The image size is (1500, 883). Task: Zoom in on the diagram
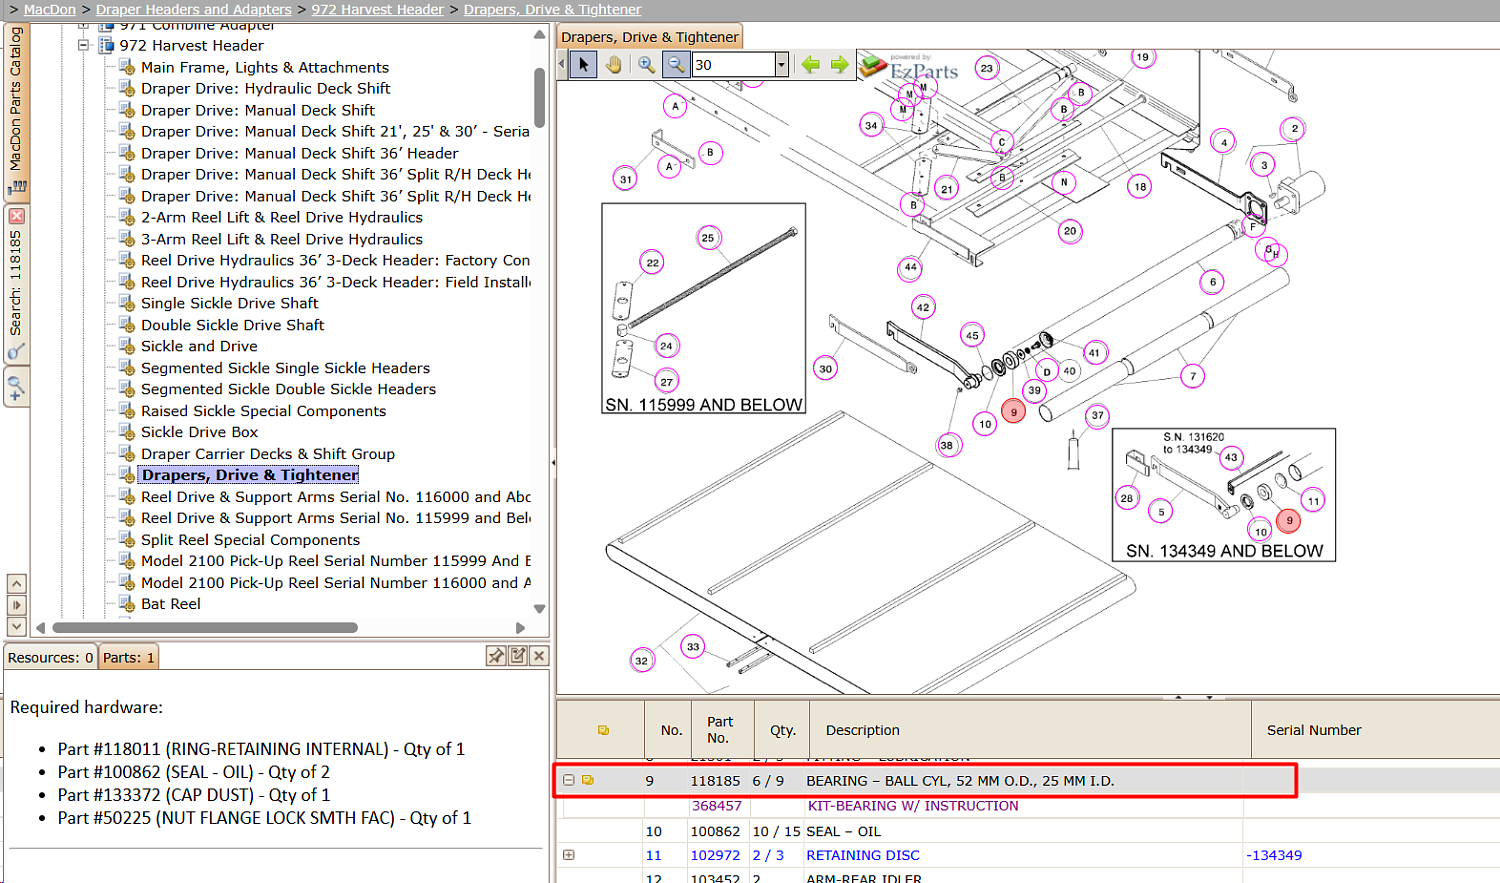point(646,65)
